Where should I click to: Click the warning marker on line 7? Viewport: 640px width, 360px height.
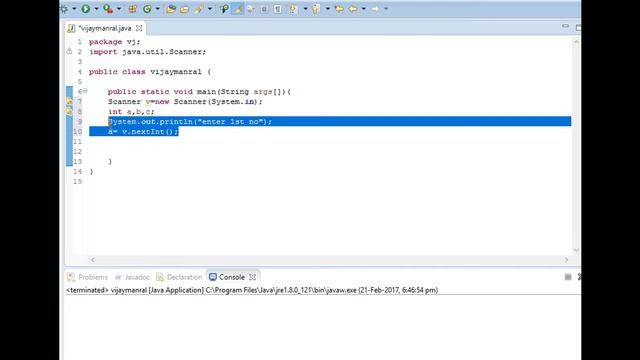(x=69, y=101)
